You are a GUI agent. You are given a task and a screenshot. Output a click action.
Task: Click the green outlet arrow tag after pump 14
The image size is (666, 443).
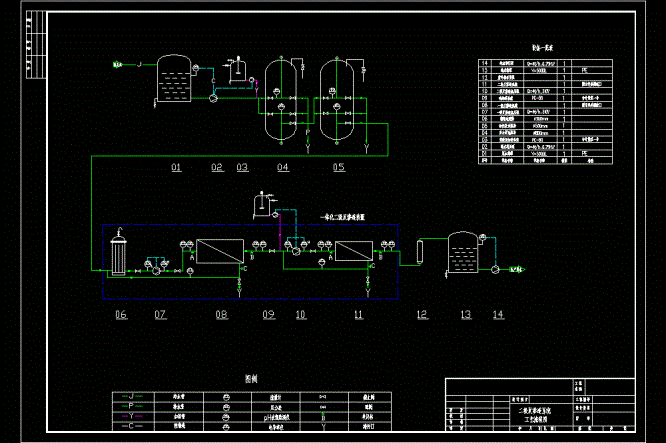tap(517, 269)
